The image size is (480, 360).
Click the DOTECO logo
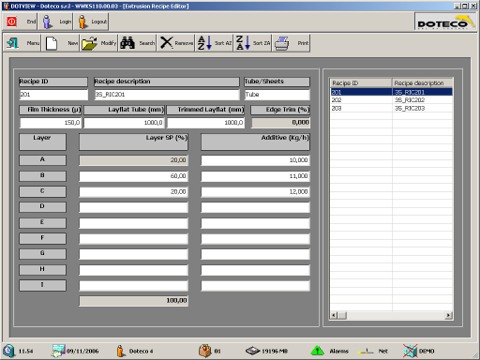pyautogui.click(x=445, y=22)
